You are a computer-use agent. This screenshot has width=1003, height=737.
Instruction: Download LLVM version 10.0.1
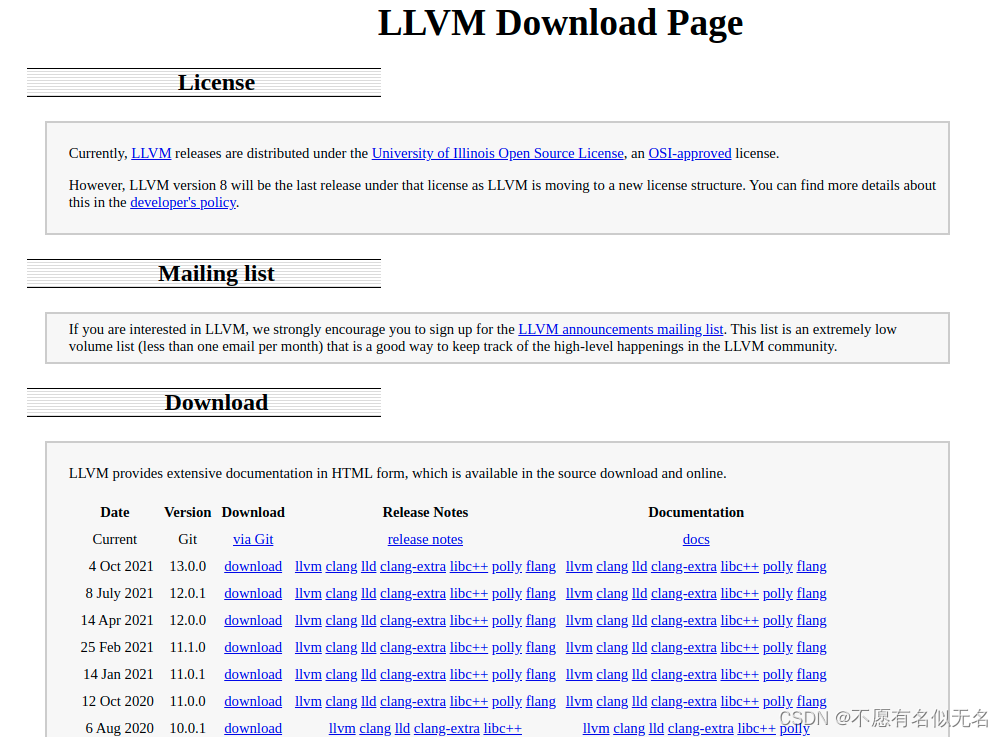tap(253, 728)
